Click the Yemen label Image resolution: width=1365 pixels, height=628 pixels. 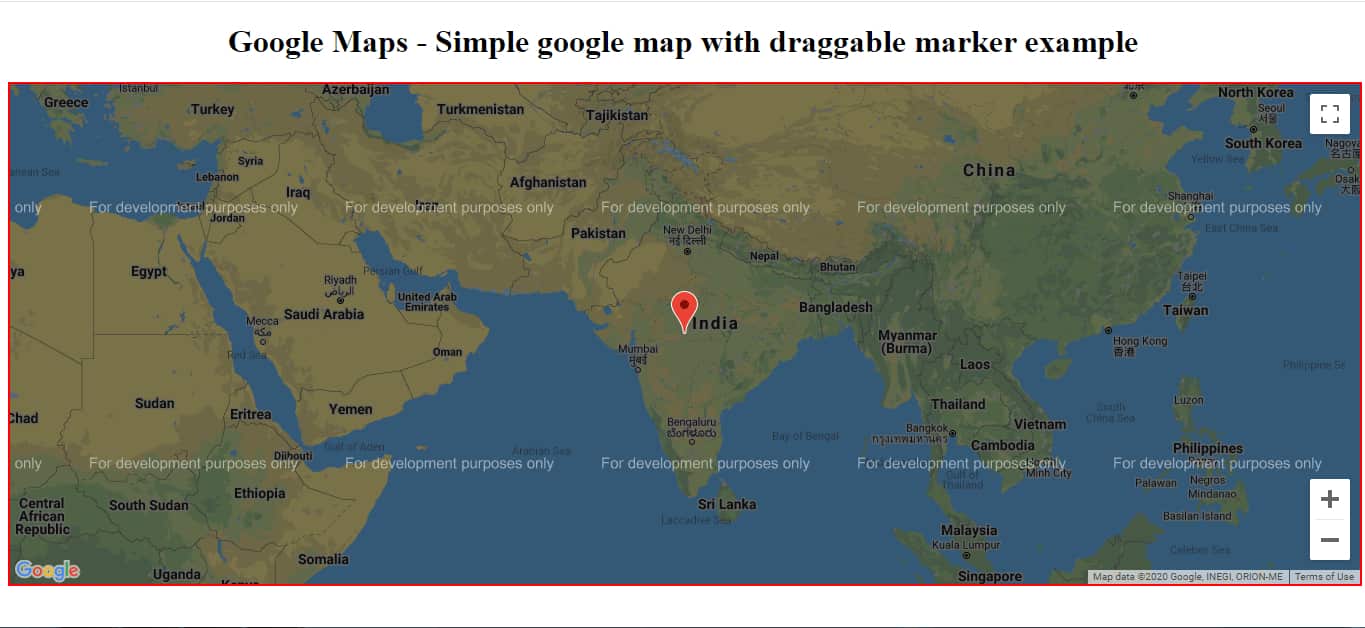(350, 409)
